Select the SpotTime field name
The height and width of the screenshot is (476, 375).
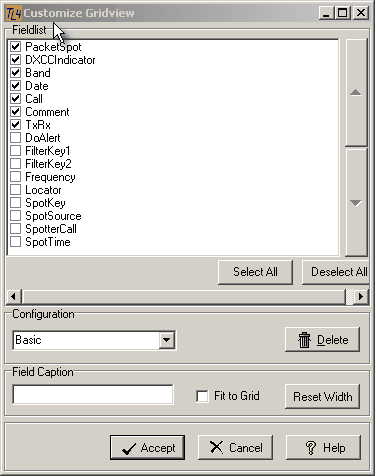pos(48,242)
